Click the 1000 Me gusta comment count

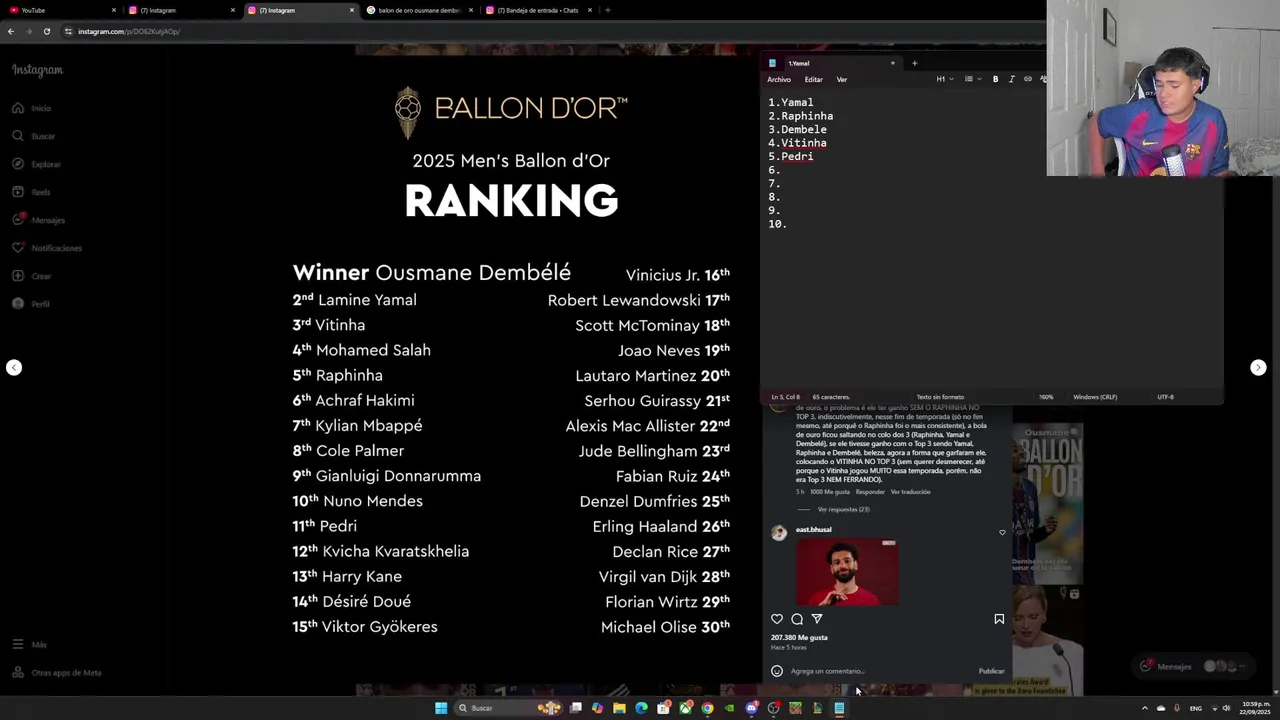(x=829, y=492)
